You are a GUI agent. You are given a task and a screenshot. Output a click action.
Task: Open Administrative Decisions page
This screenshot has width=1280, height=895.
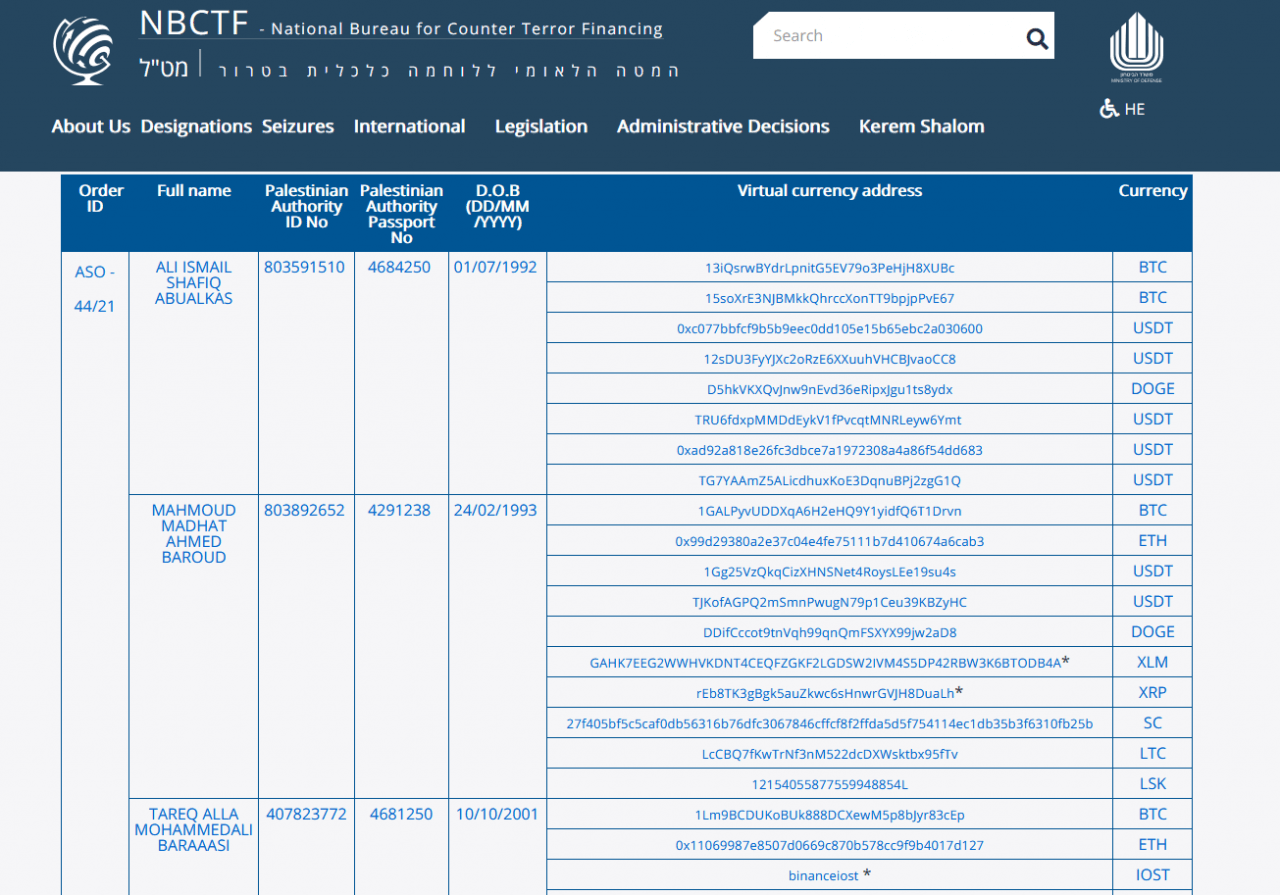click(x=723, y=126)
